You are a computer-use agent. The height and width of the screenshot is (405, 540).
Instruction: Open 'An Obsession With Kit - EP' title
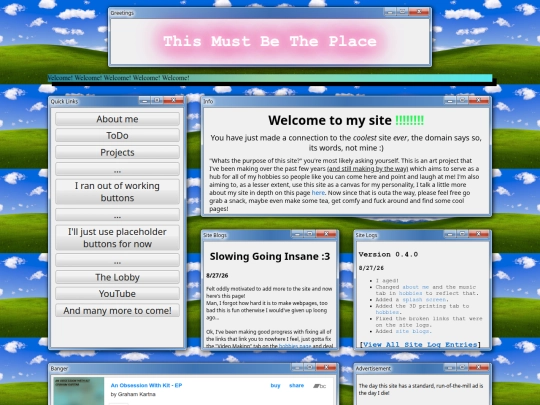click(146, 385)
